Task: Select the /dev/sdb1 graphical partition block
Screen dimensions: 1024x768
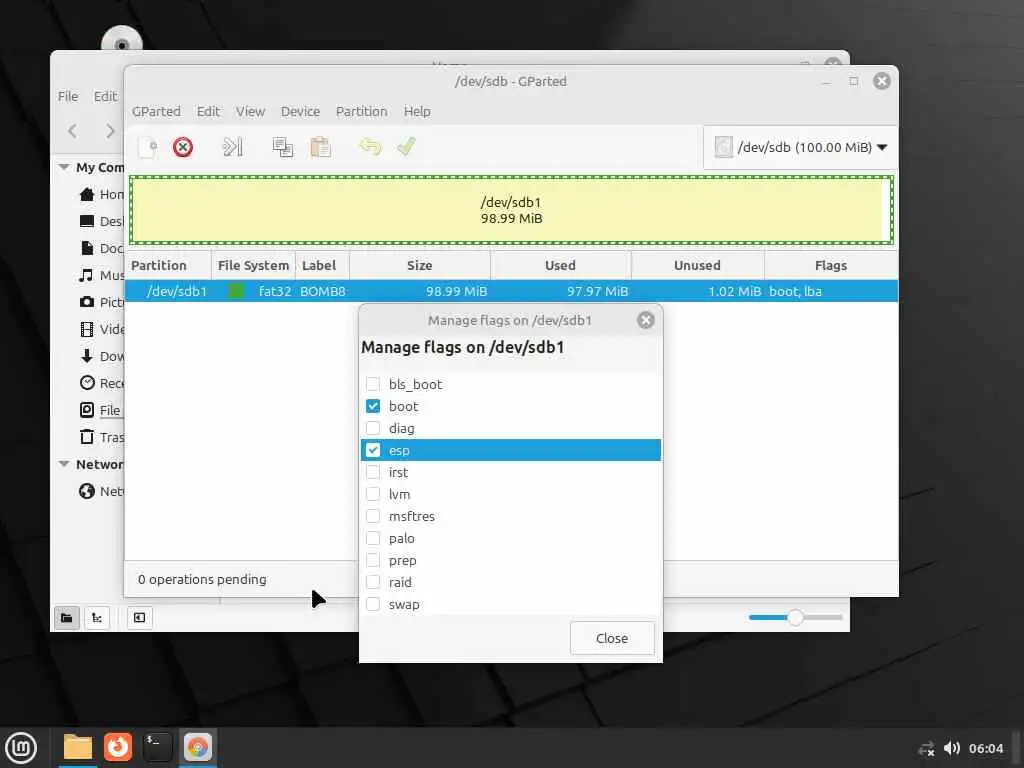Action: click(511, 210)
